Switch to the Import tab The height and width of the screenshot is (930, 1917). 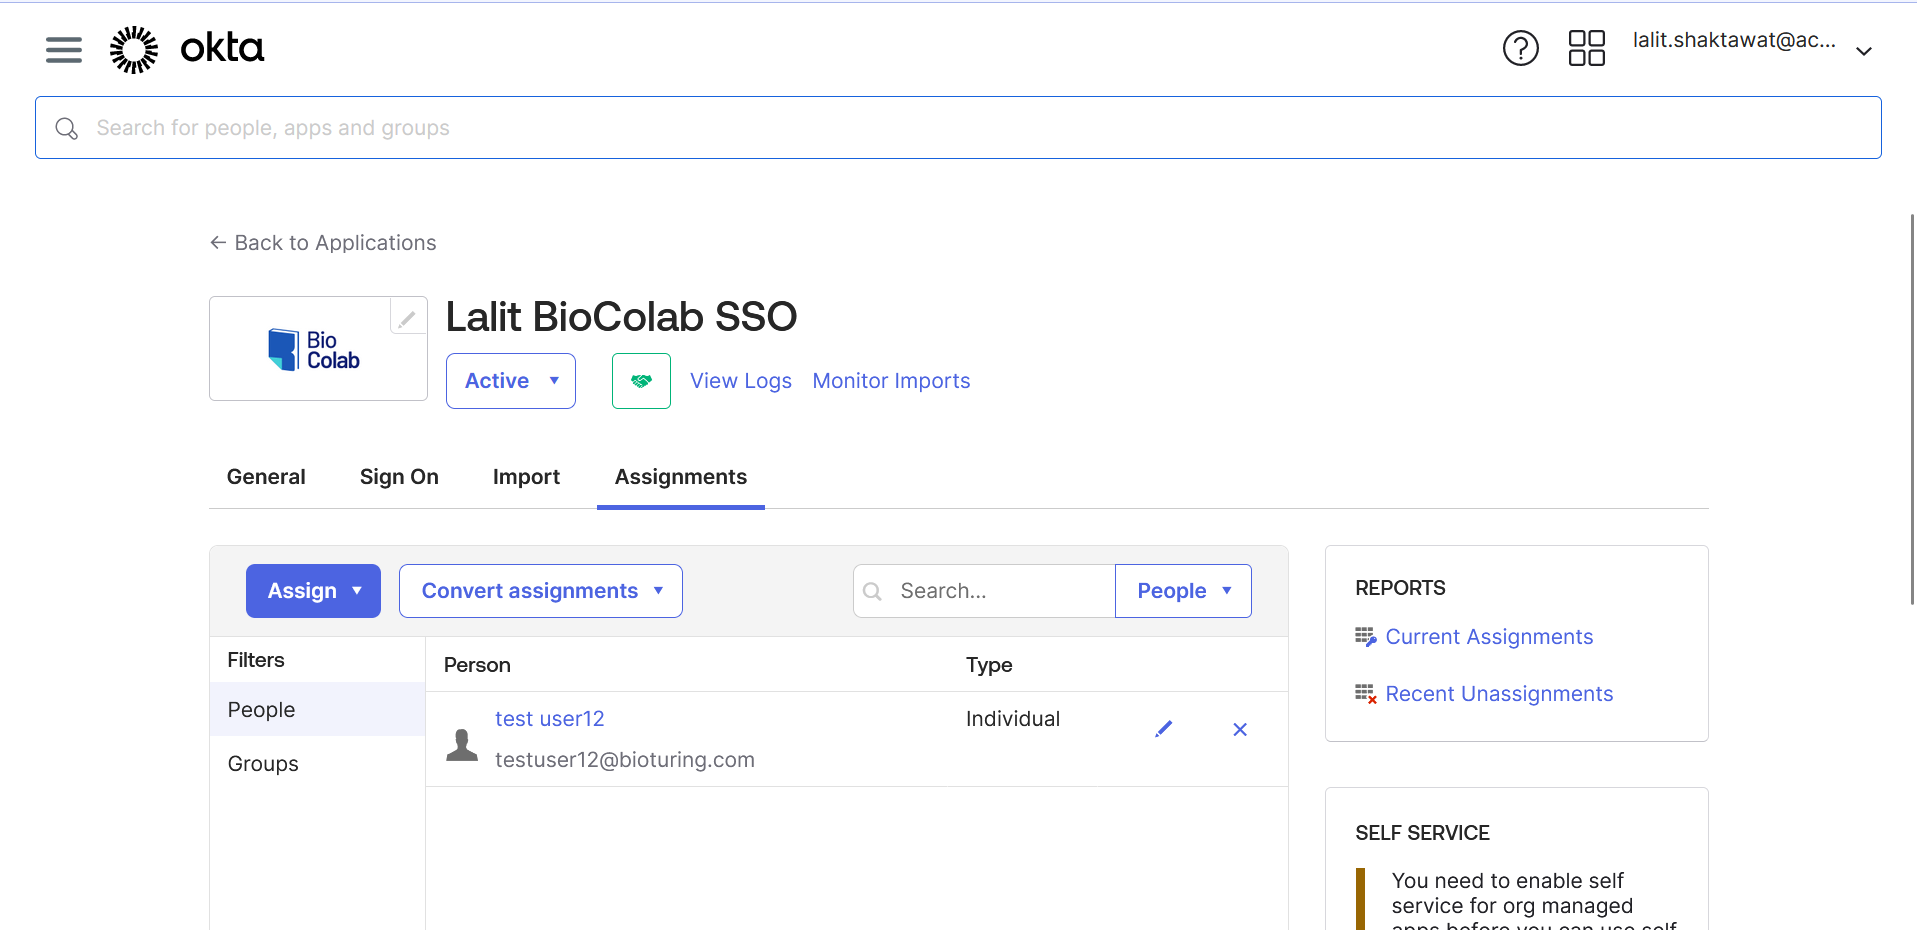coord(526,477)
